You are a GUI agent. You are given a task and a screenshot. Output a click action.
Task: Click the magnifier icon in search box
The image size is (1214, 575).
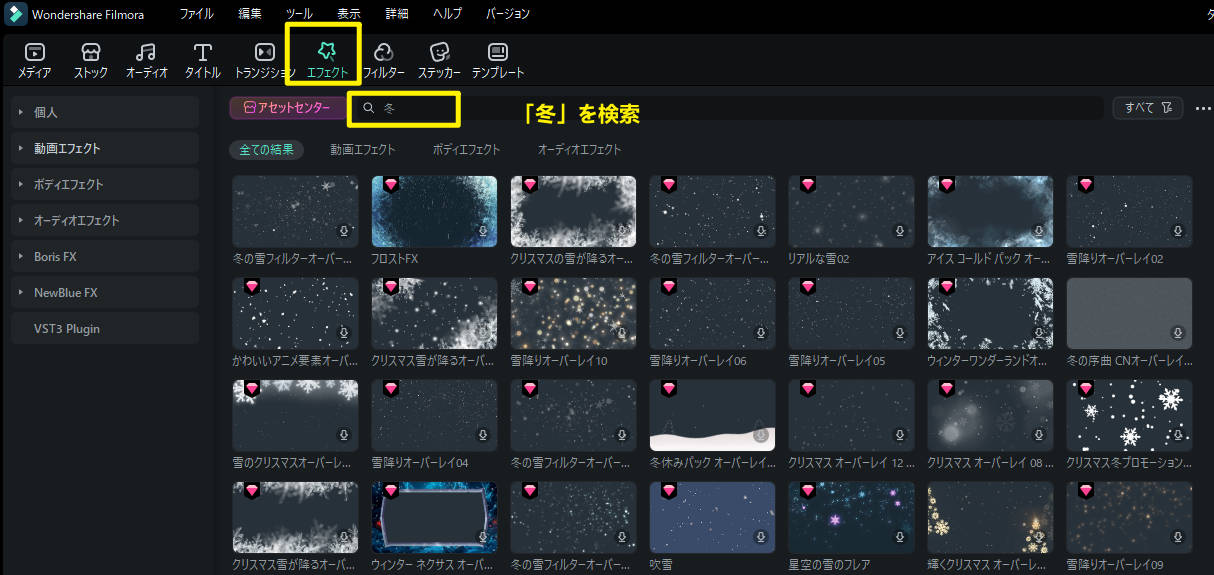pos(369,108)
